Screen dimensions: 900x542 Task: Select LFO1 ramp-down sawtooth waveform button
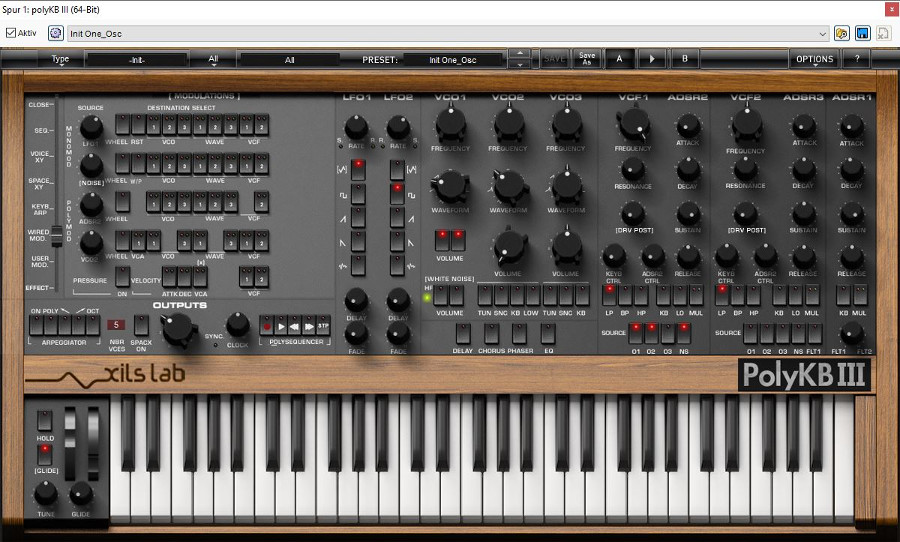click(358, 242)
